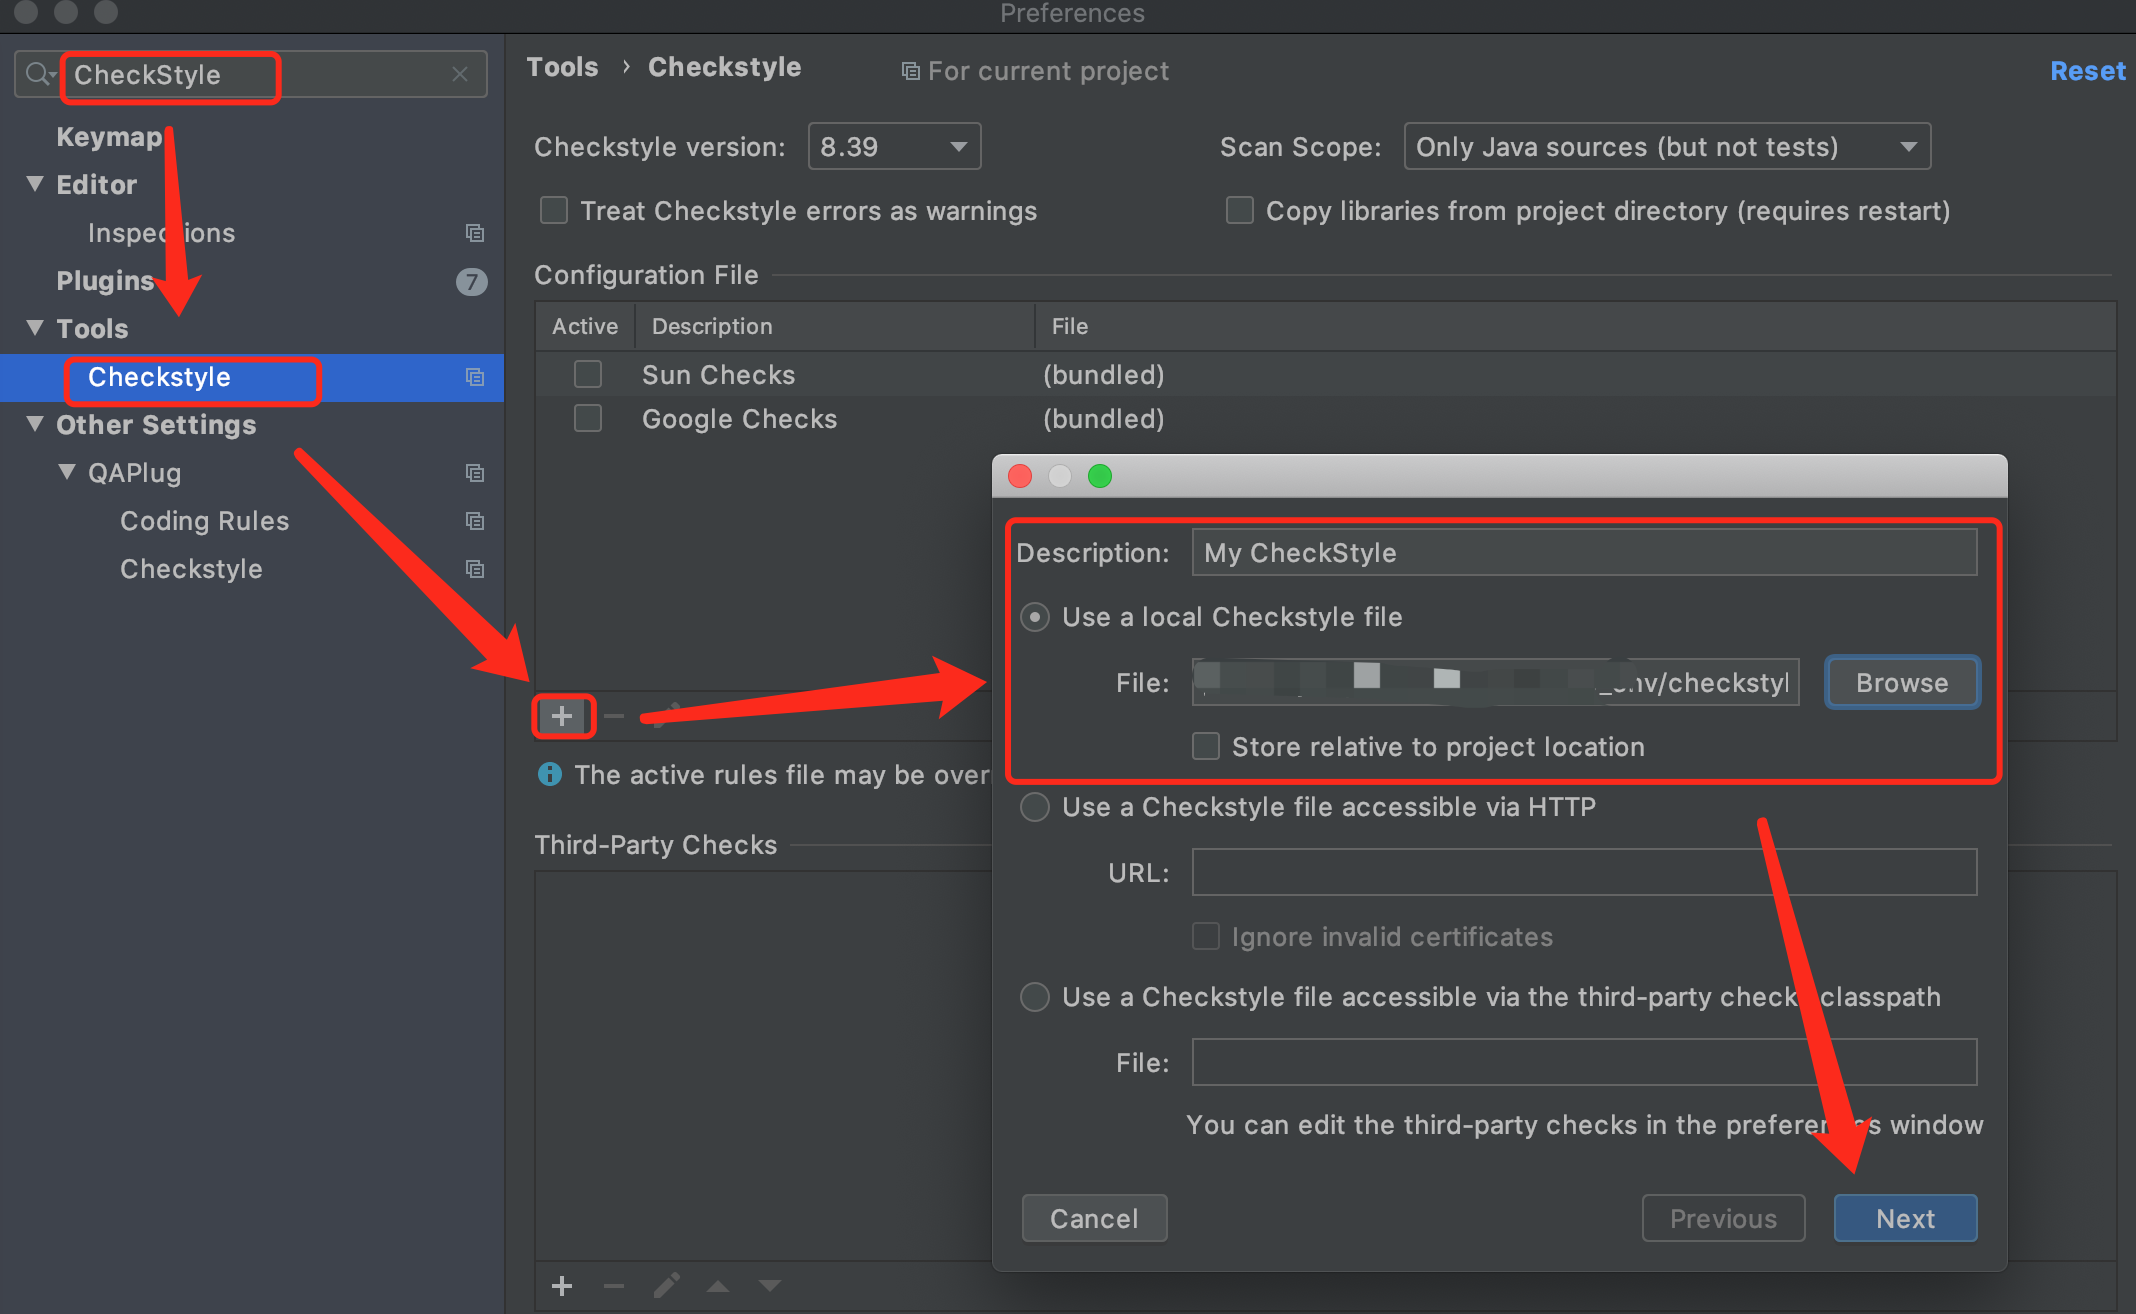Click Browse button for local file
The height and width of the screenshot is (1314, 2136).
(x=1902, y=683)
